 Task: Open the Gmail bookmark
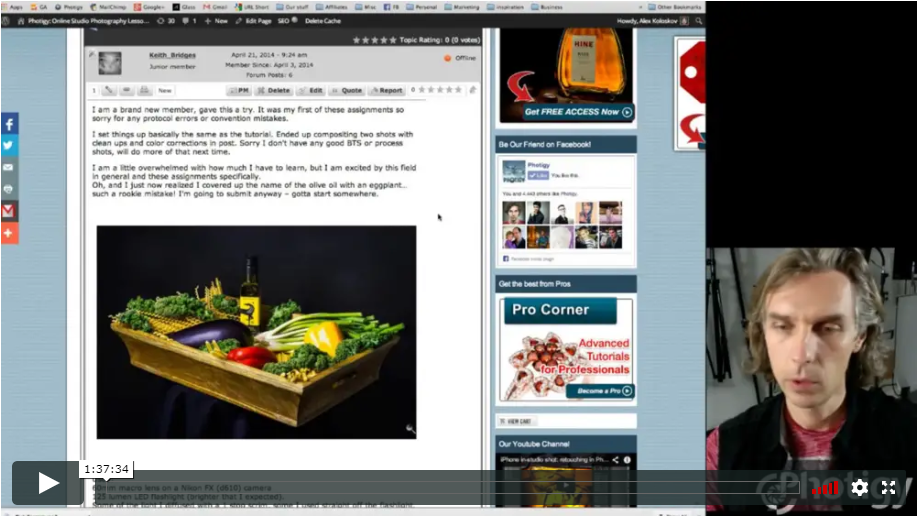point(216,7)
